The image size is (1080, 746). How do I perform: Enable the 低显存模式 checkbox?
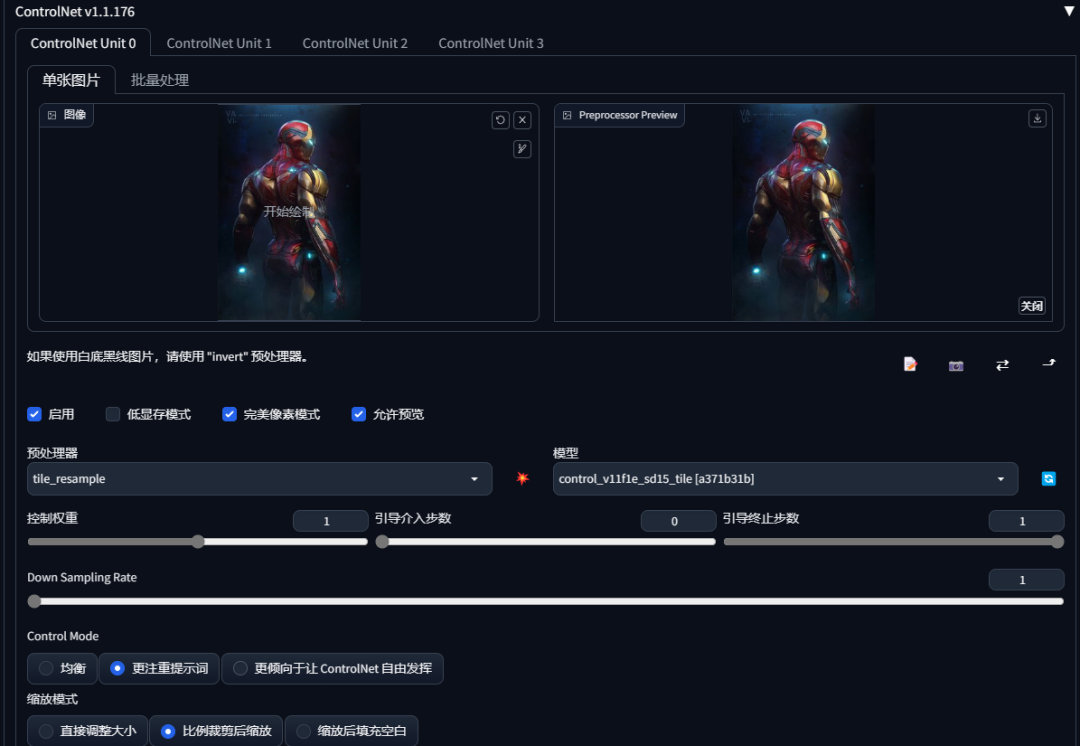[113, 414]
